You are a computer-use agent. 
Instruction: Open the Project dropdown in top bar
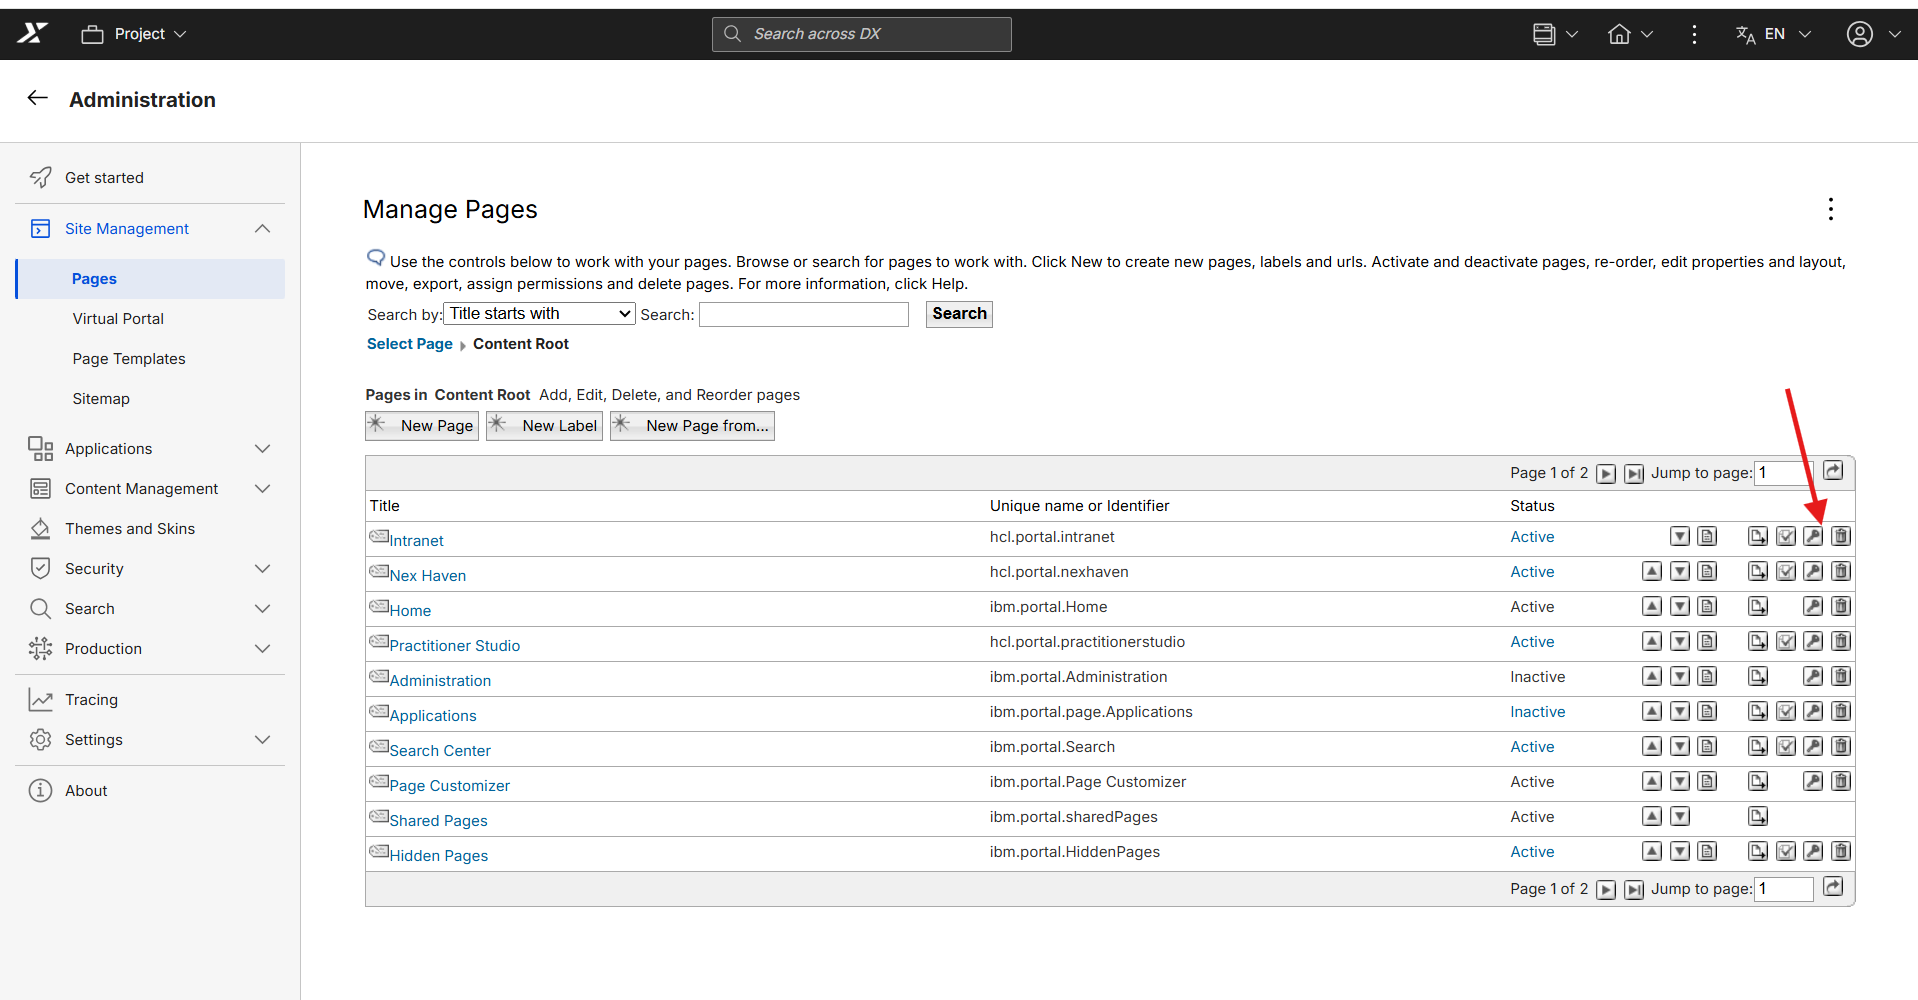pyautogui.click(x=134, y=34)
